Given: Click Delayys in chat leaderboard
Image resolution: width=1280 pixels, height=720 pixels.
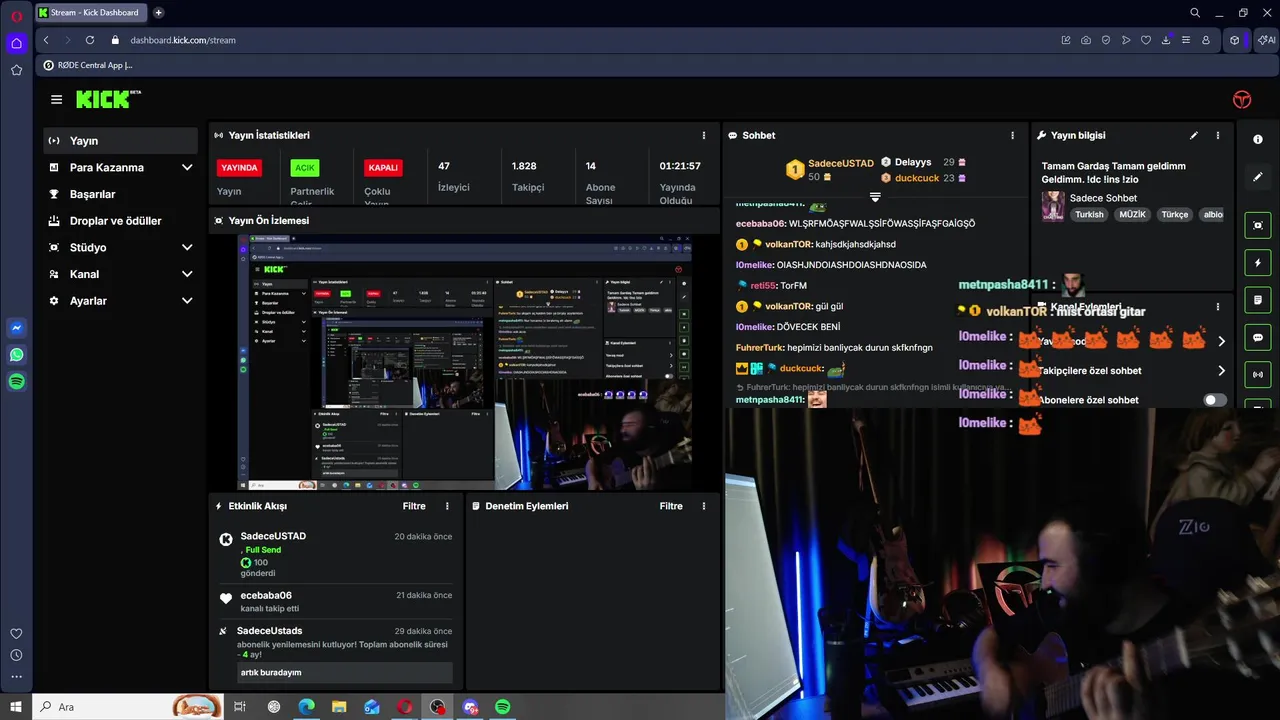Looking at the screenshot, I should coord(913,162).
